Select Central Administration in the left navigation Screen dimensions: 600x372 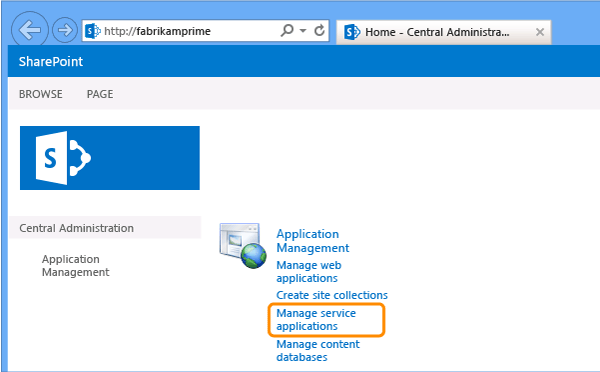click(x=77, y=228)
